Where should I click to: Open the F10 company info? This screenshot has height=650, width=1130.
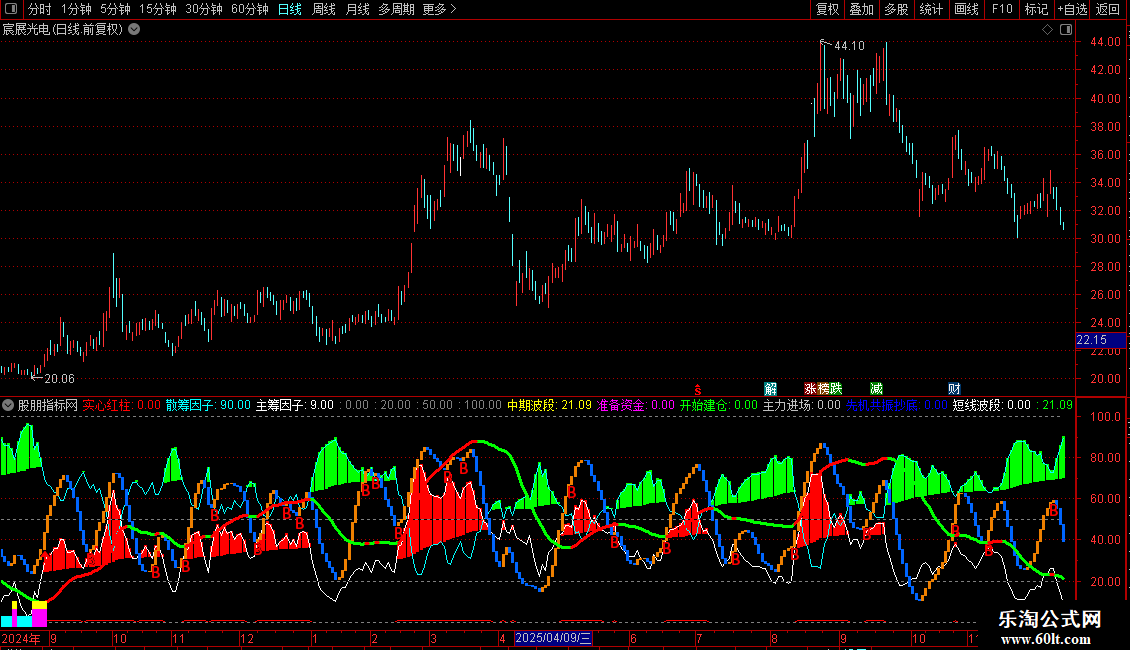pyautogui.click(x=1002, y=9)
